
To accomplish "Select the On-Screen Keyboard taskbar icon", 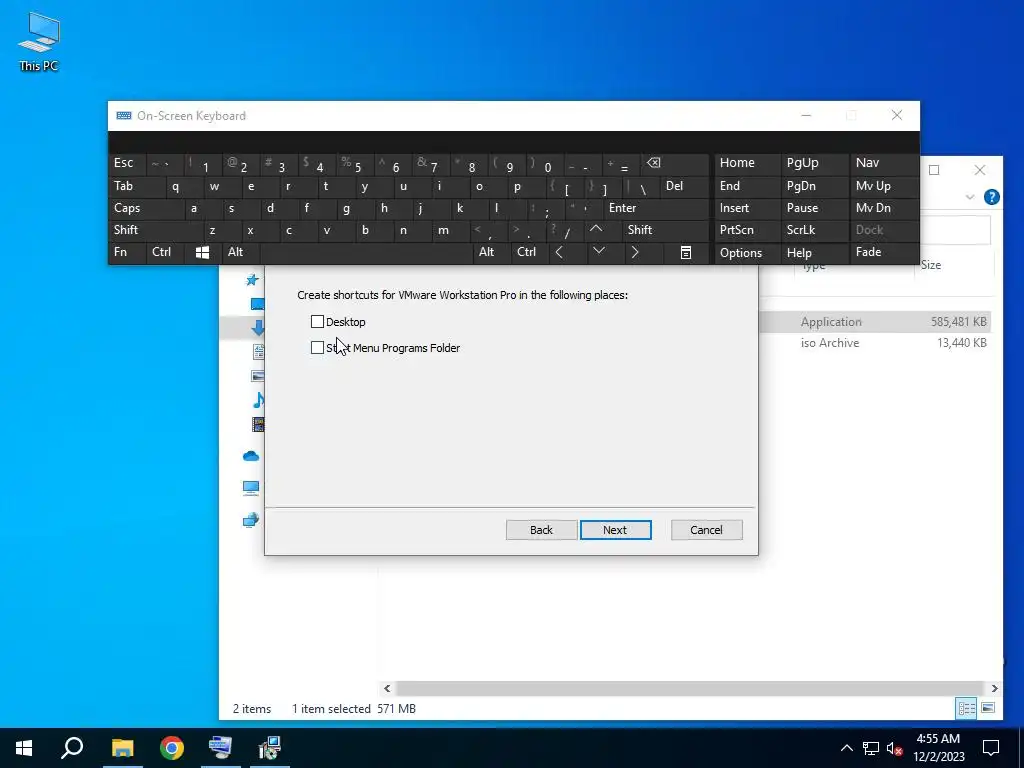I will tap(220, 748).
